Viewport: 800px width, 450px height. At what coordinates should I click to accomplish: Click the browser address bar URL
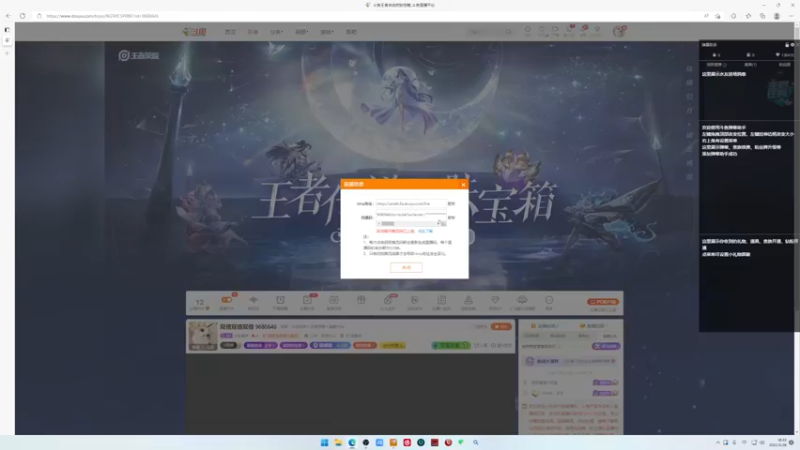pyautogui.click(x=102, y=16)
